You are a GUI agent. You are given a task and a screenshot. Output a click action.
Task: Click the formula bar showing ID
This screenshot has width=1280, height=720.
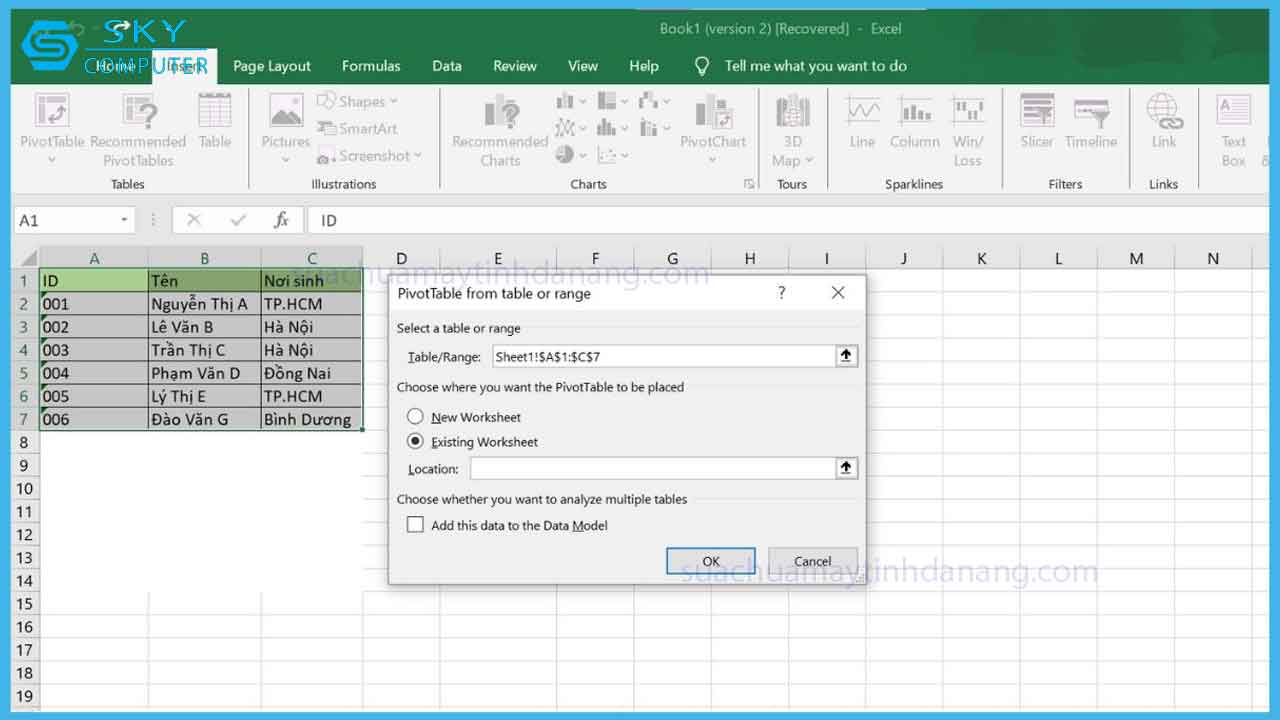(790, 220)
